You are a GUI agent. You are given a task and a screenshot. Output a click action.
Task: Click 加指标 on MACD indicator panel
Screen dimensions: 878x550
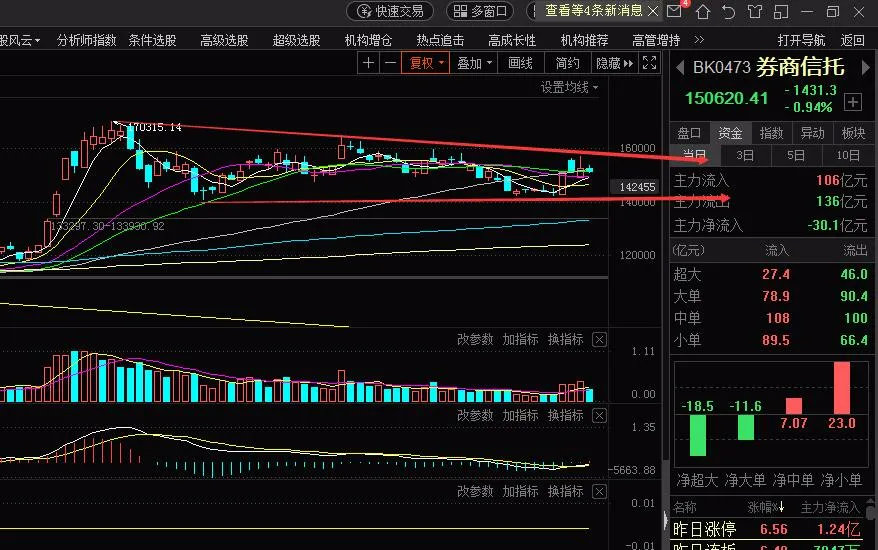tap(520, 416)
